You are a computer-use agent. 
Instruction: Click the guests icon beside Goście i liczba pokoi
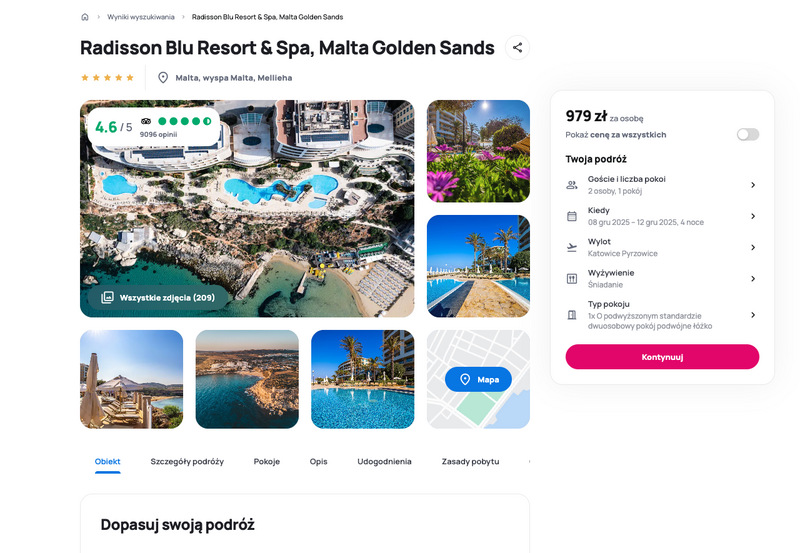click(x=572, y=185)
